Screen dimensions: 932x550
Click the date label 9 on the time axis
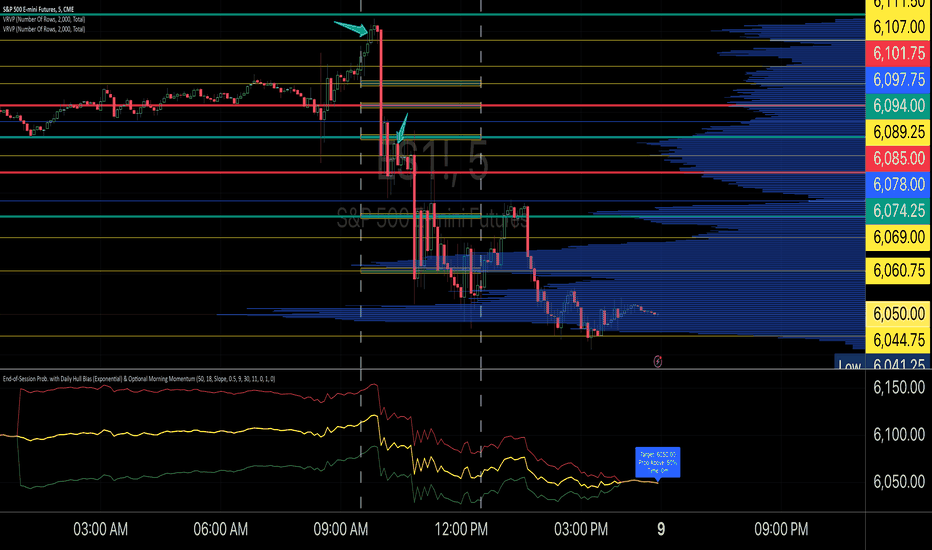coord(661,529)
